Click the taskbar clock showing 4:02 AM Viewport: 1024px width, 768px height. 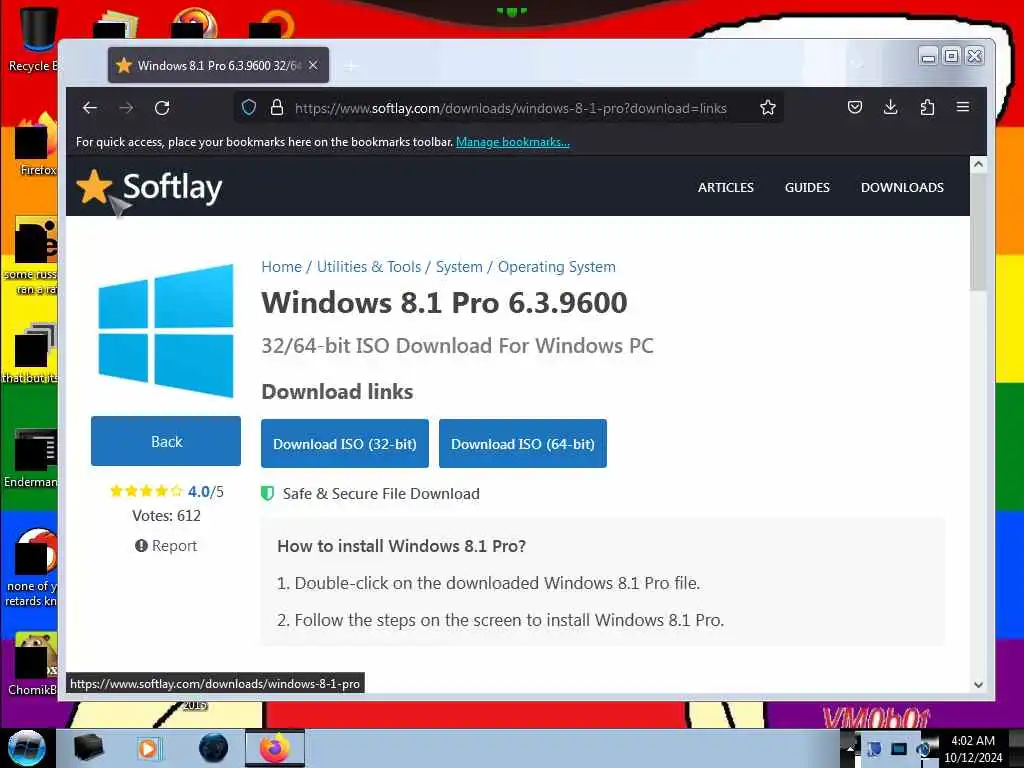point(972,749)
